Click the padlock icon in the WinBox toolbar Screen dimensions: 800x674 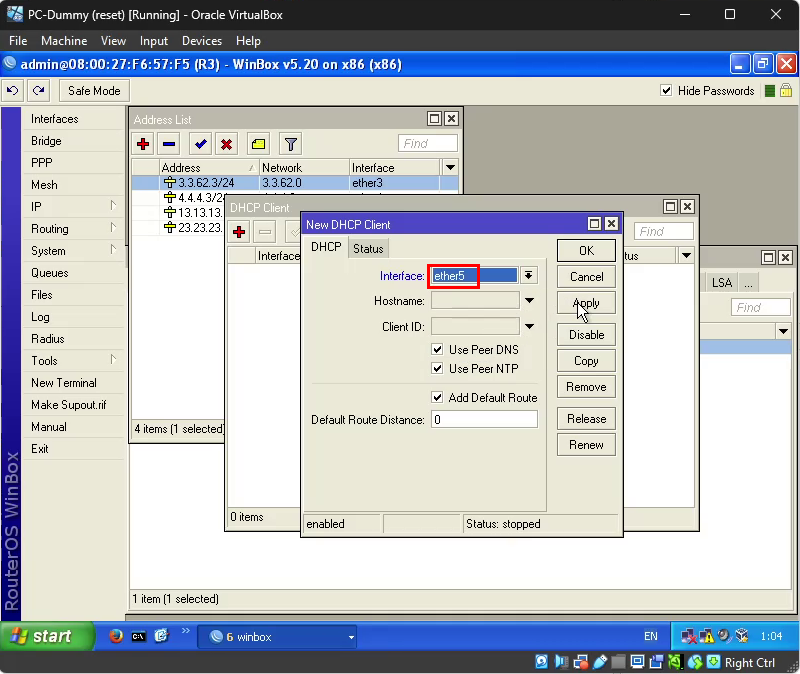point(786,90)
